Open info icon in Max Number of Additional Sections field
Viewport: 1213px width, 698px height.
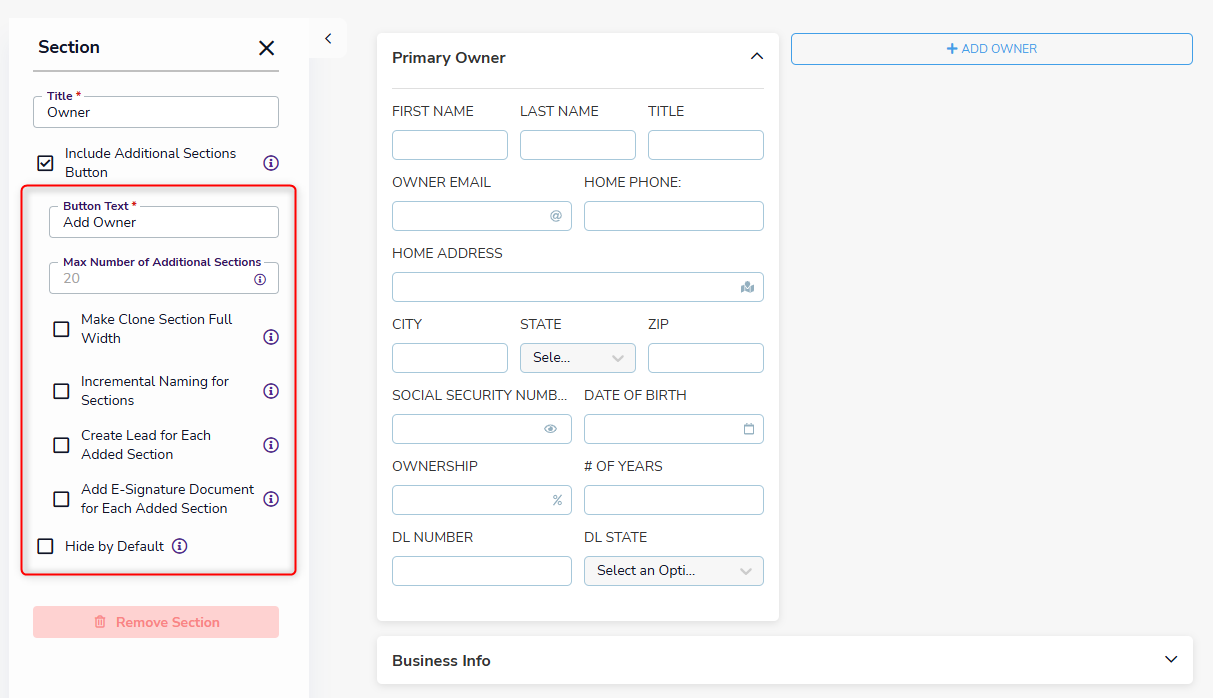(x=260, y=279)
